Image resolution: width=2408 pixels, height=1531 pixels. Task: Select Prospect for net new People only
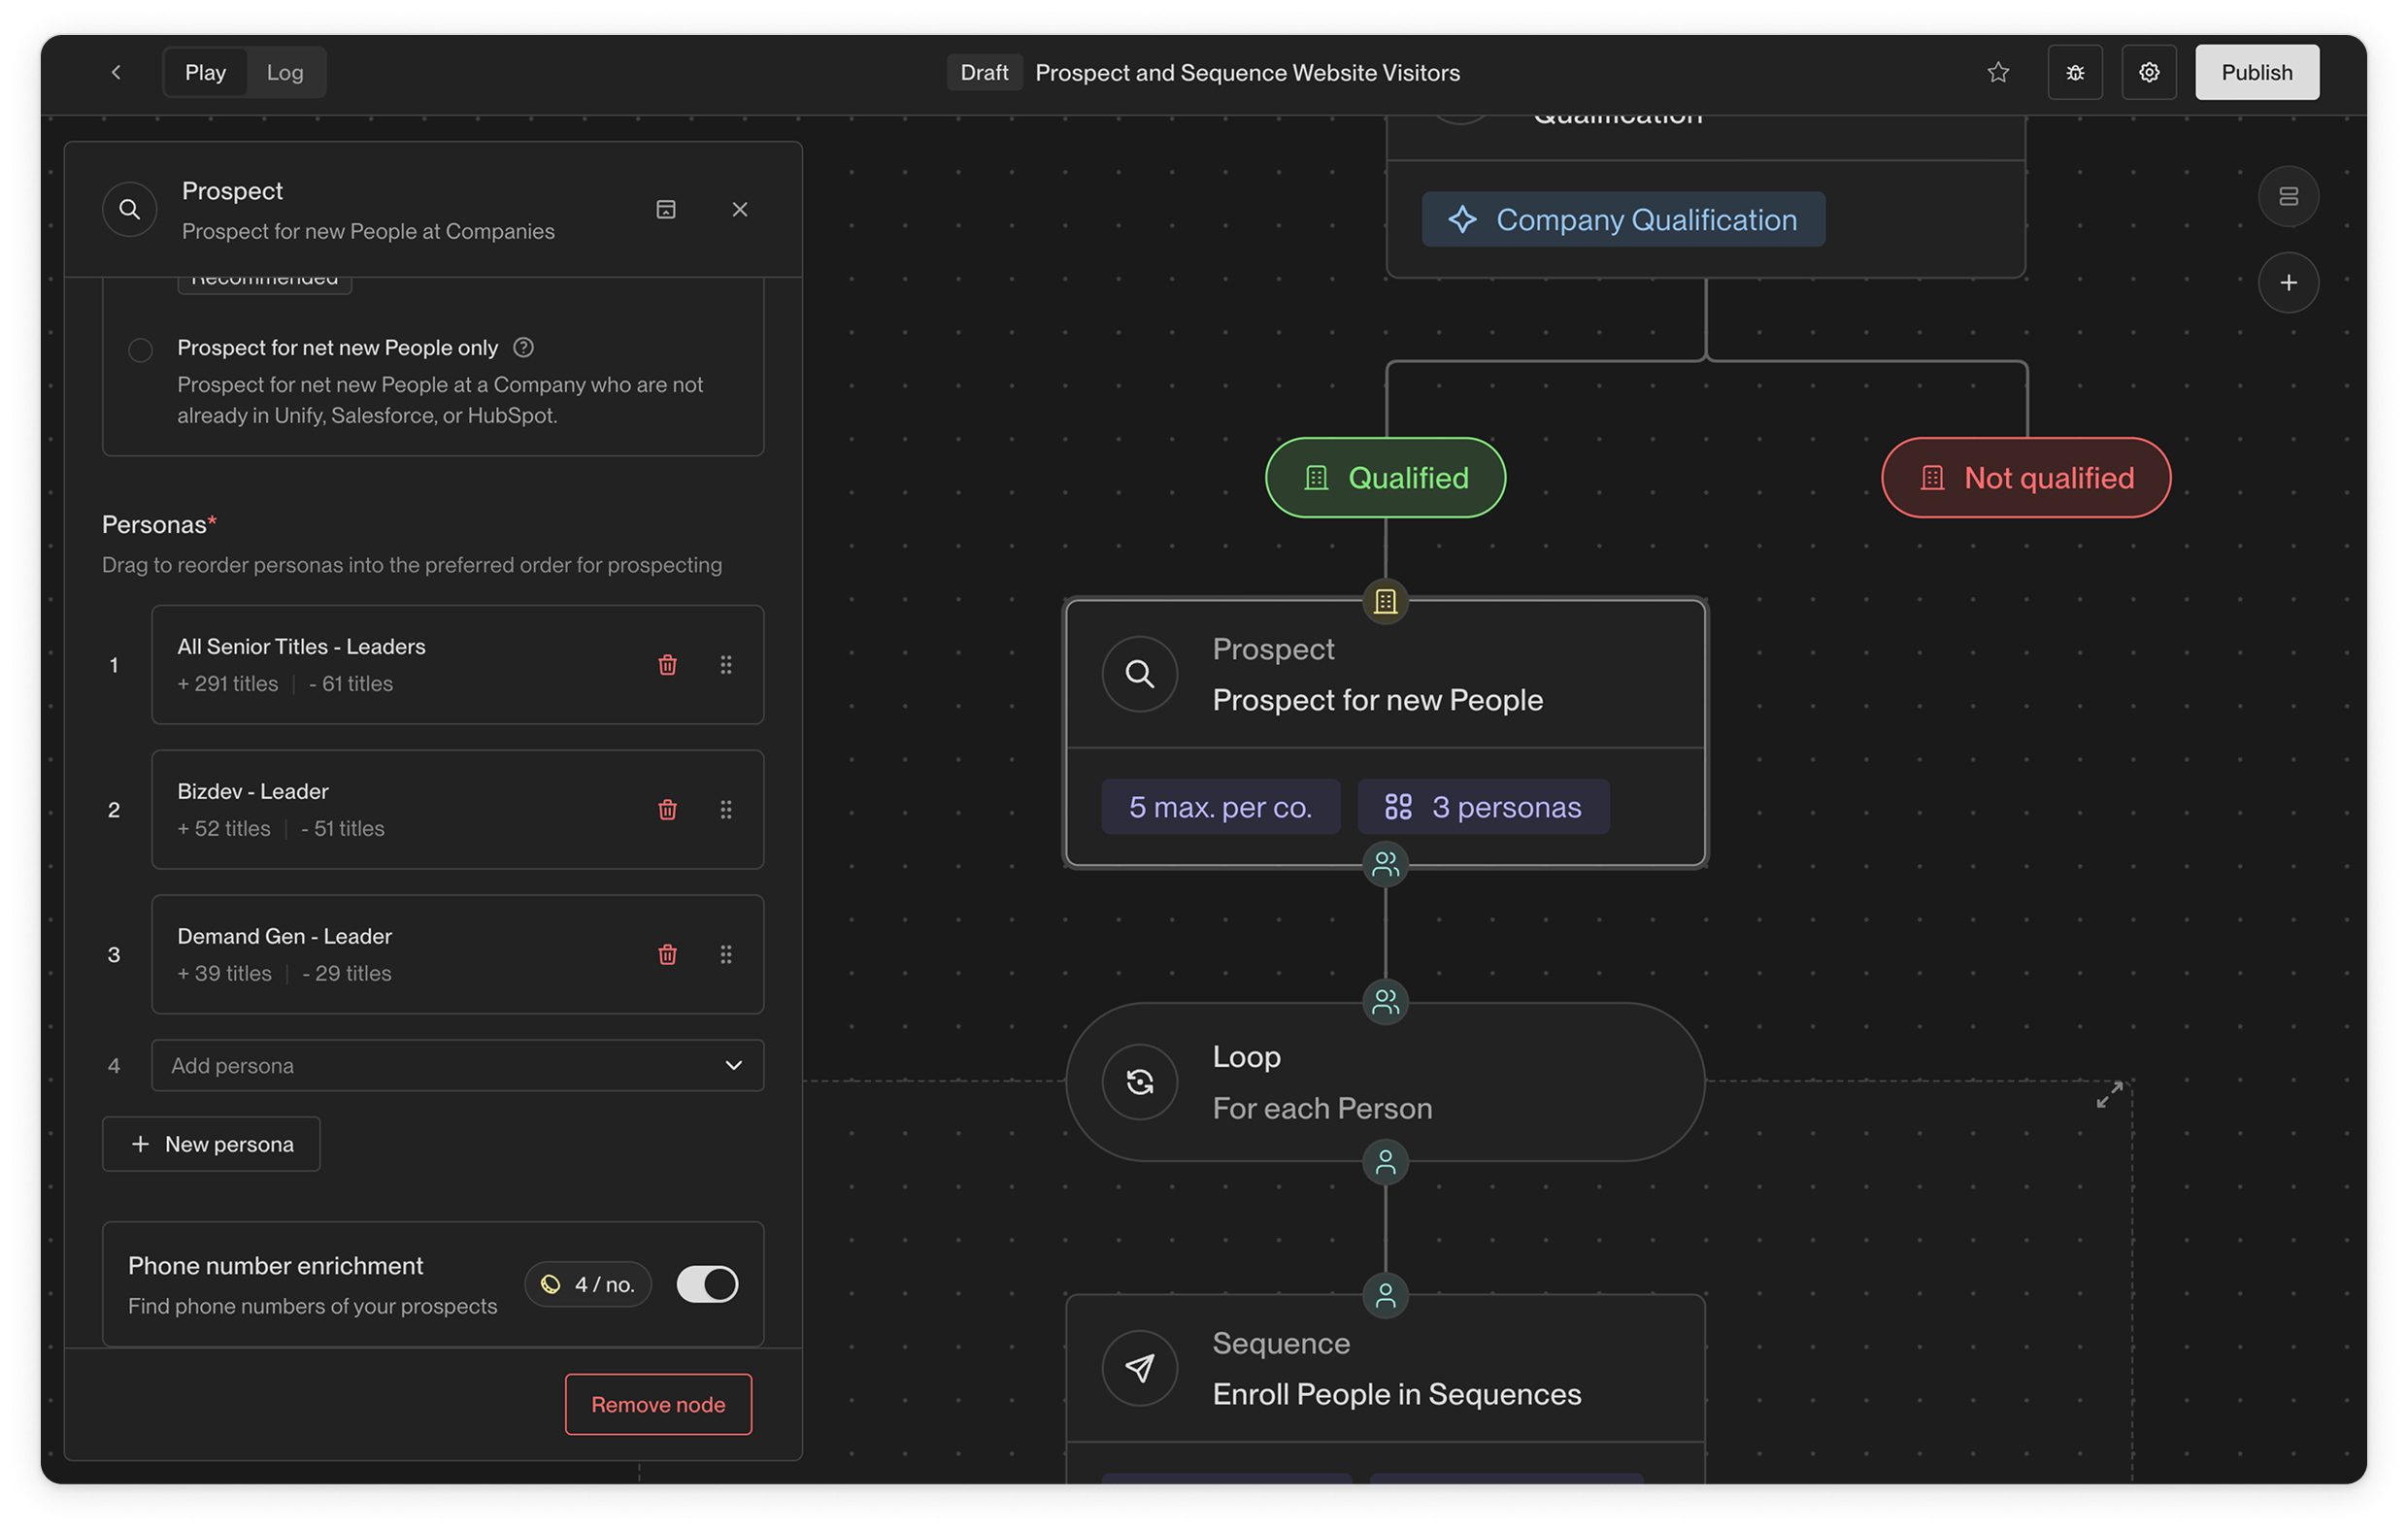(140, 349)
